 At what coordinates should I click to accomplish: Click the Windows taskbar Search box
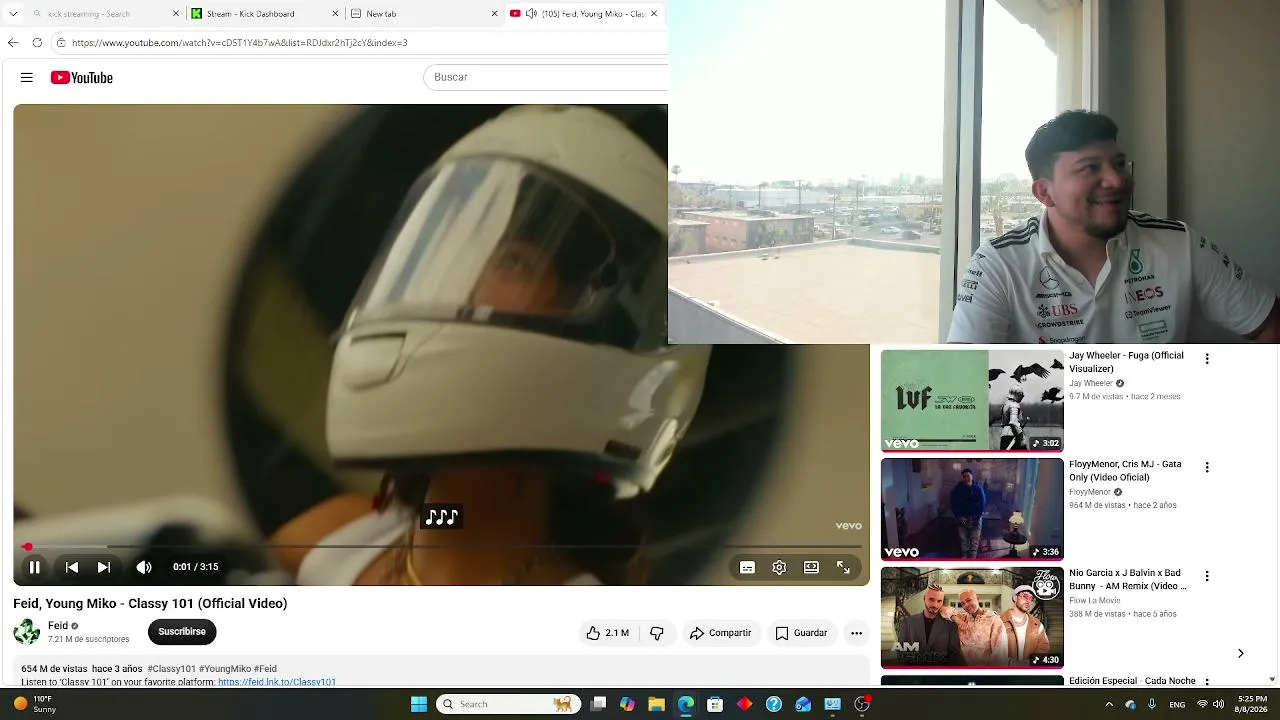click(510, 704)
